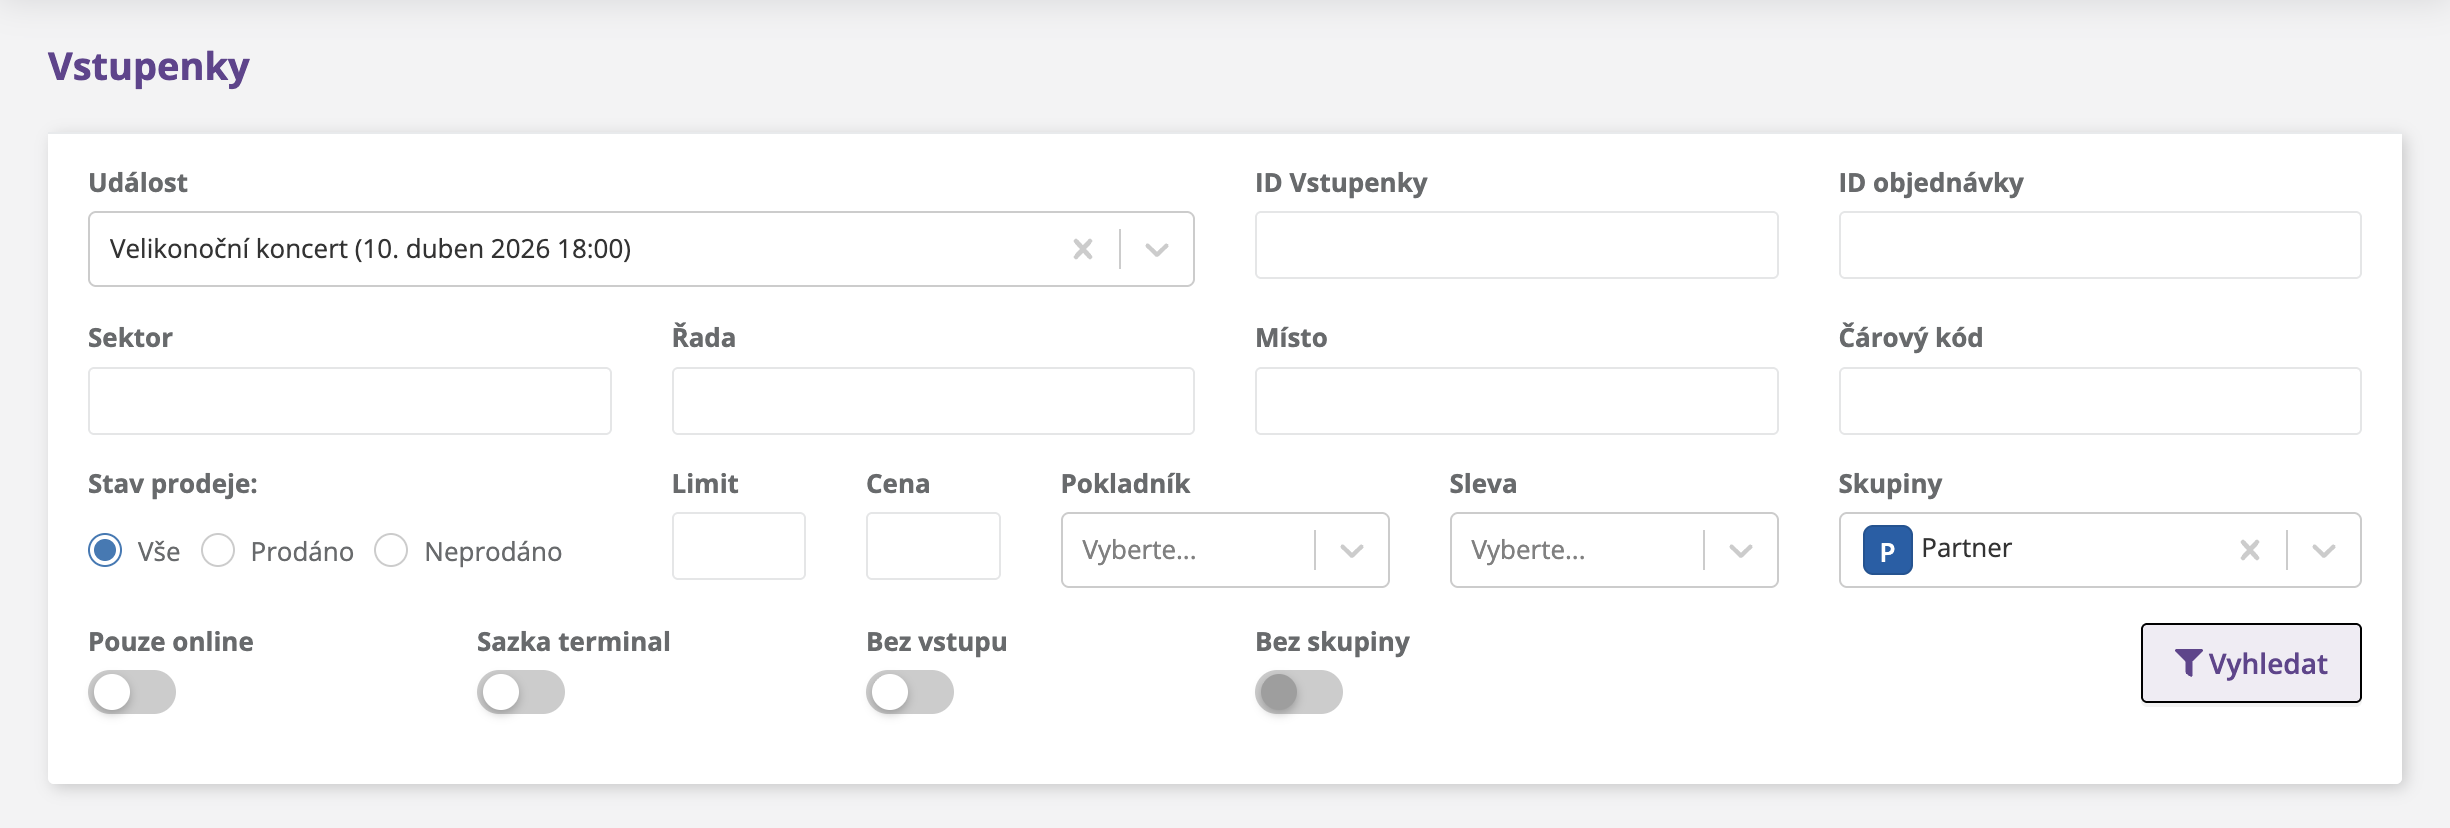The image size is (2450, 828).
Task: Pick the Neprodáno radio option
Action: [x=391, y=550]
